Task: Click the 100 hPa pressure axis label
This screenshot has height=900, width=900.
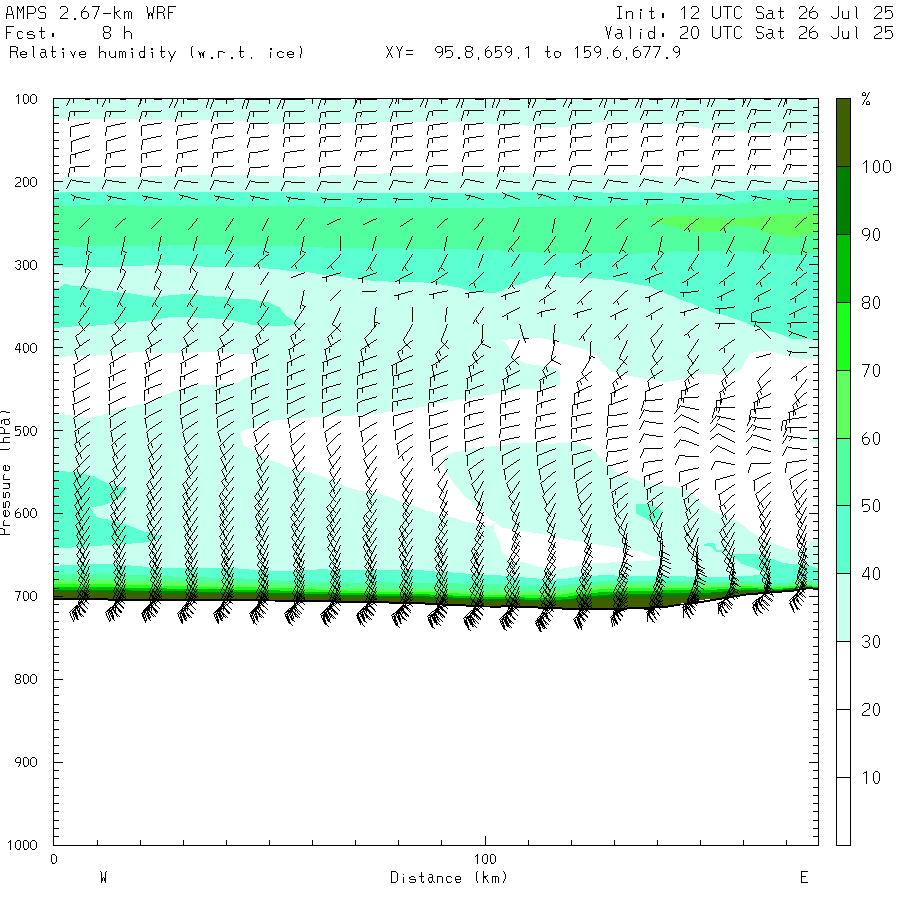Action: tap(26, 99)
